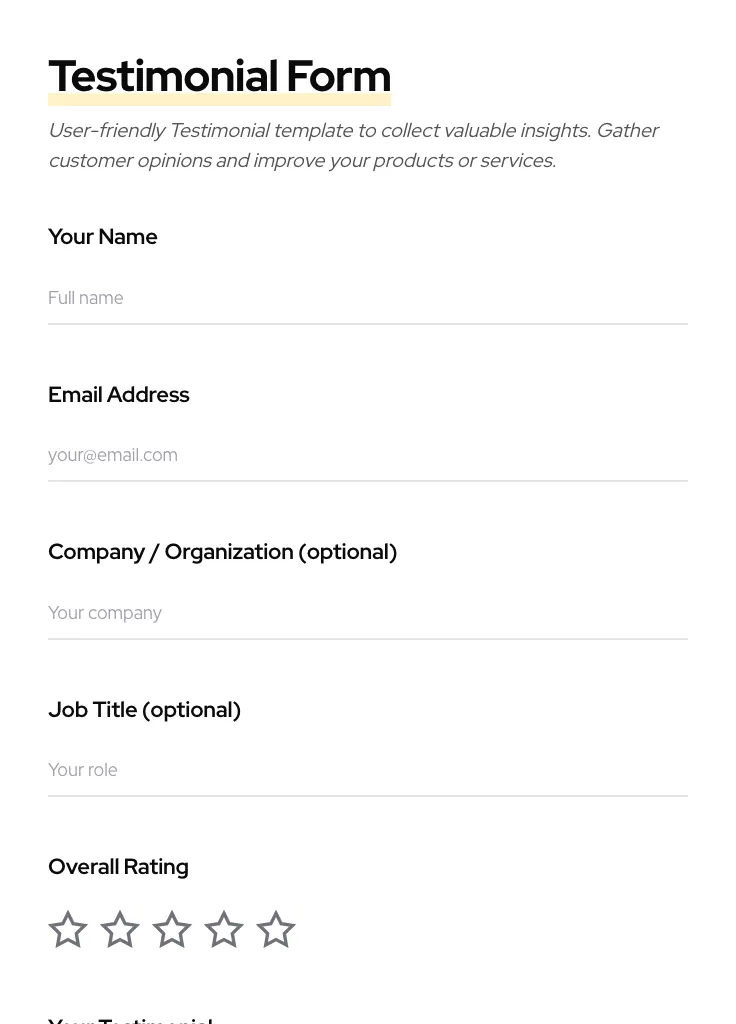Click the Job Title label text
The image size is (736, 1024).
click(x=93, y=710)
